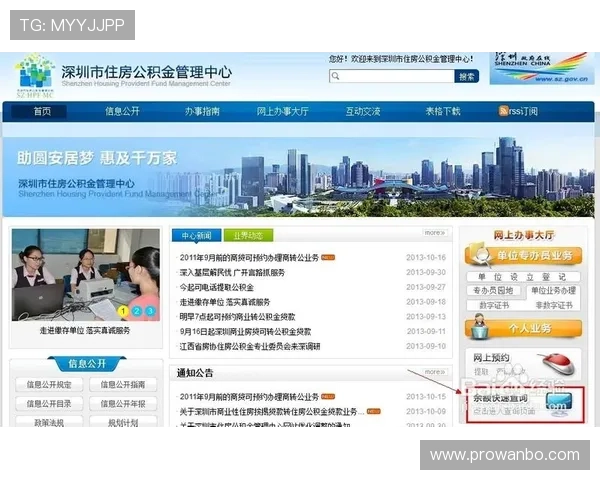
Task: Click the 信息公开规定 button
Action: pos(49,385)
